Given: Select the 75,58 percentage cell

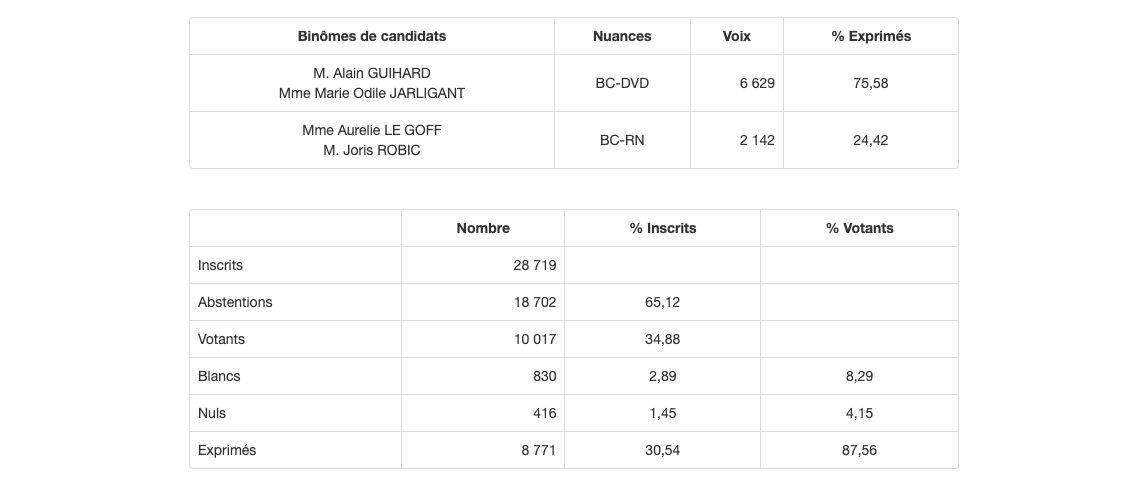Looking at the screenshot, I should [x=871, y=83].
